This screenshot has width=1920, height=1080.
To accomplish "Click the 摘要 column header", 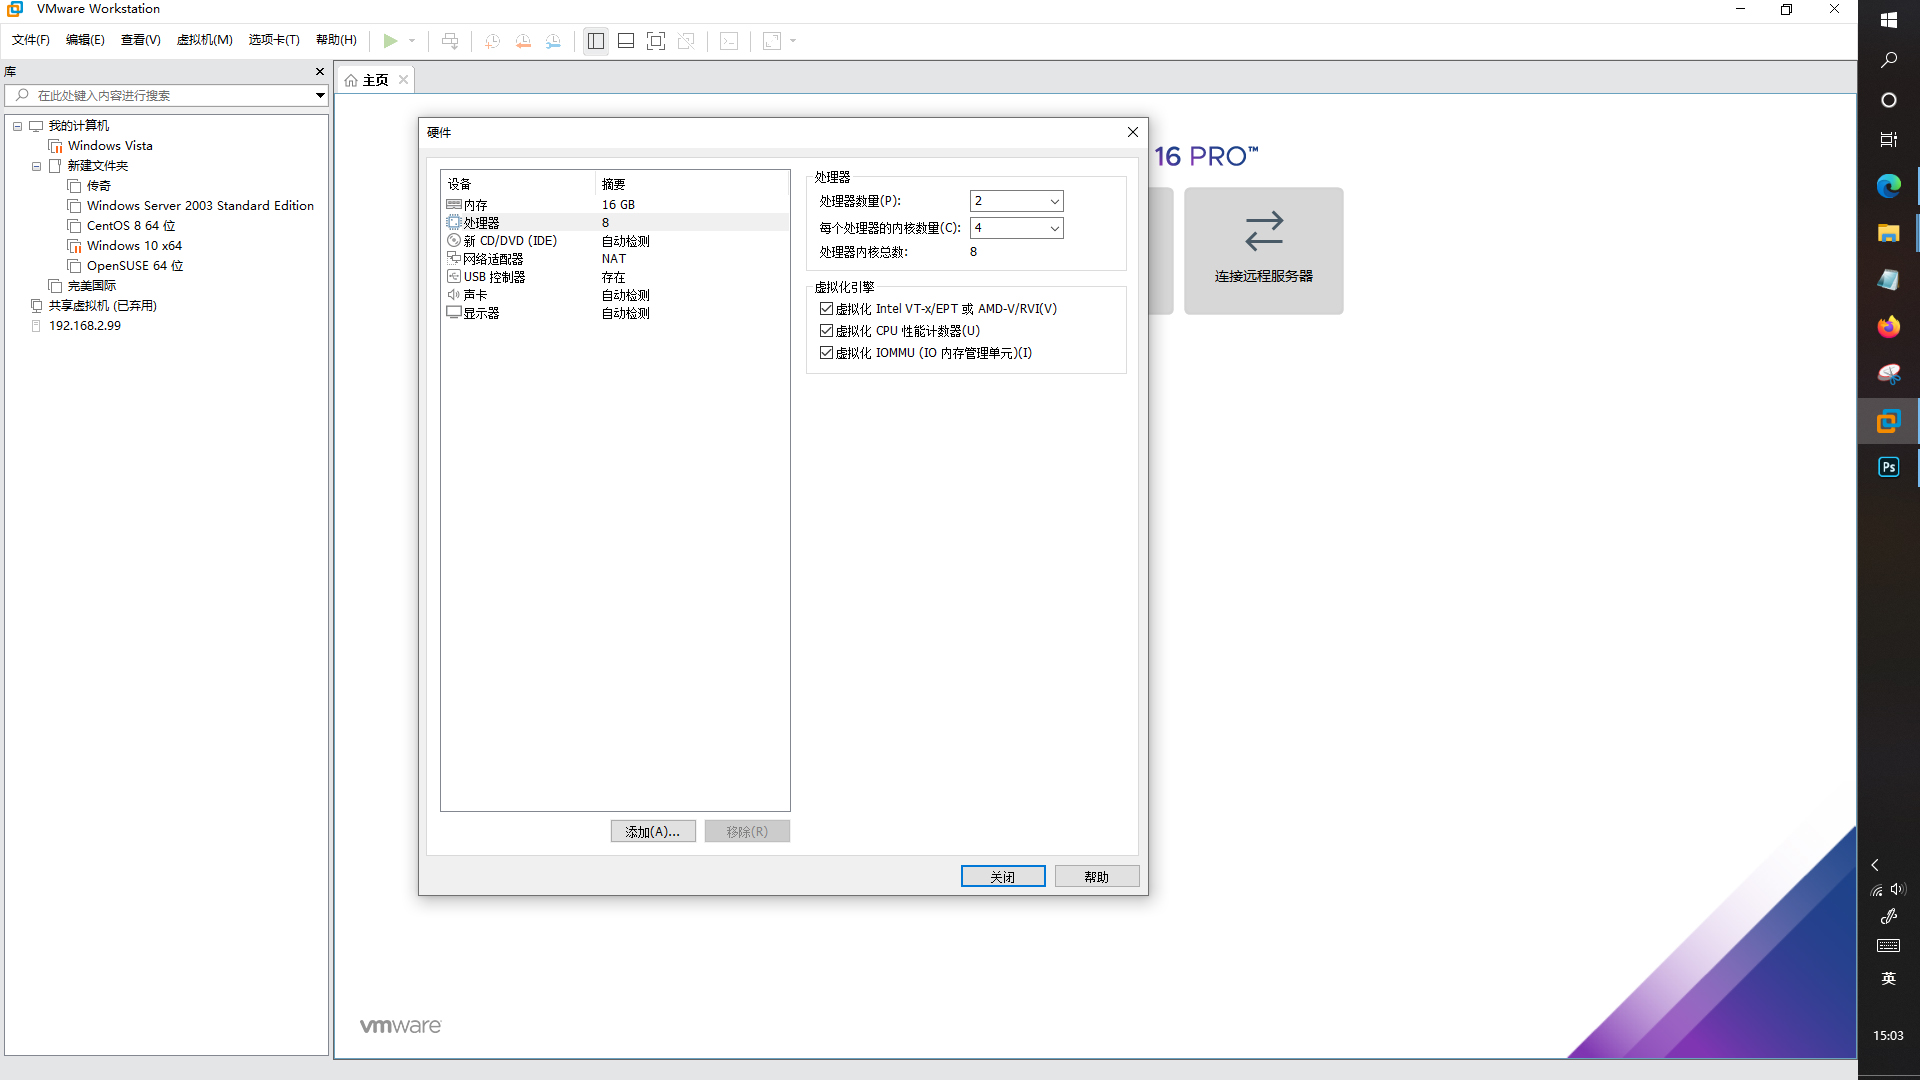I will (693, 184).
